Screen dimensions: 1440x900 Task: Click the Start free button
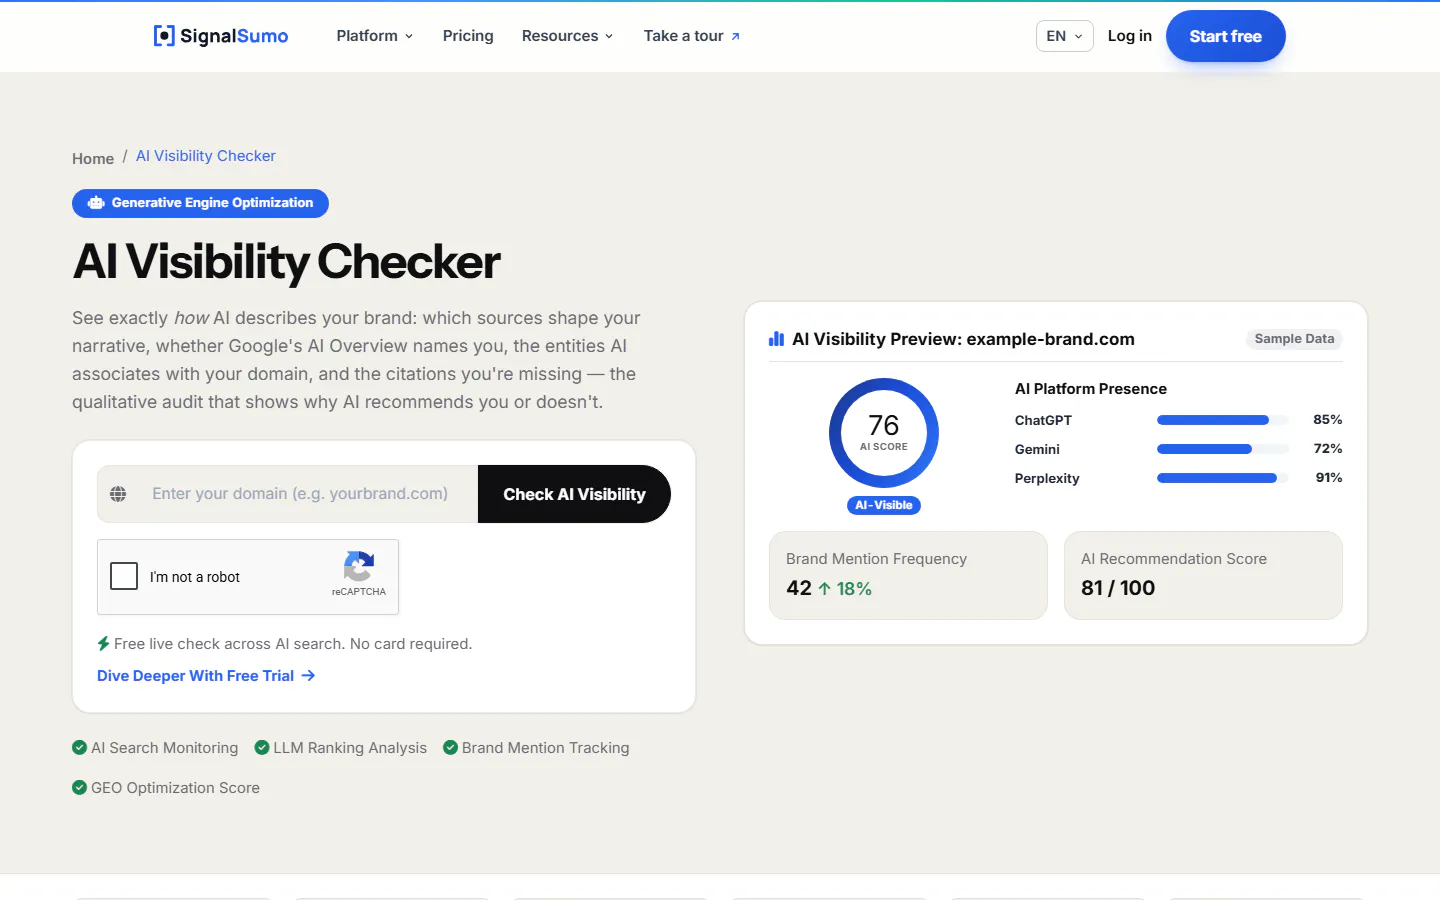[x=1226, y=36]
